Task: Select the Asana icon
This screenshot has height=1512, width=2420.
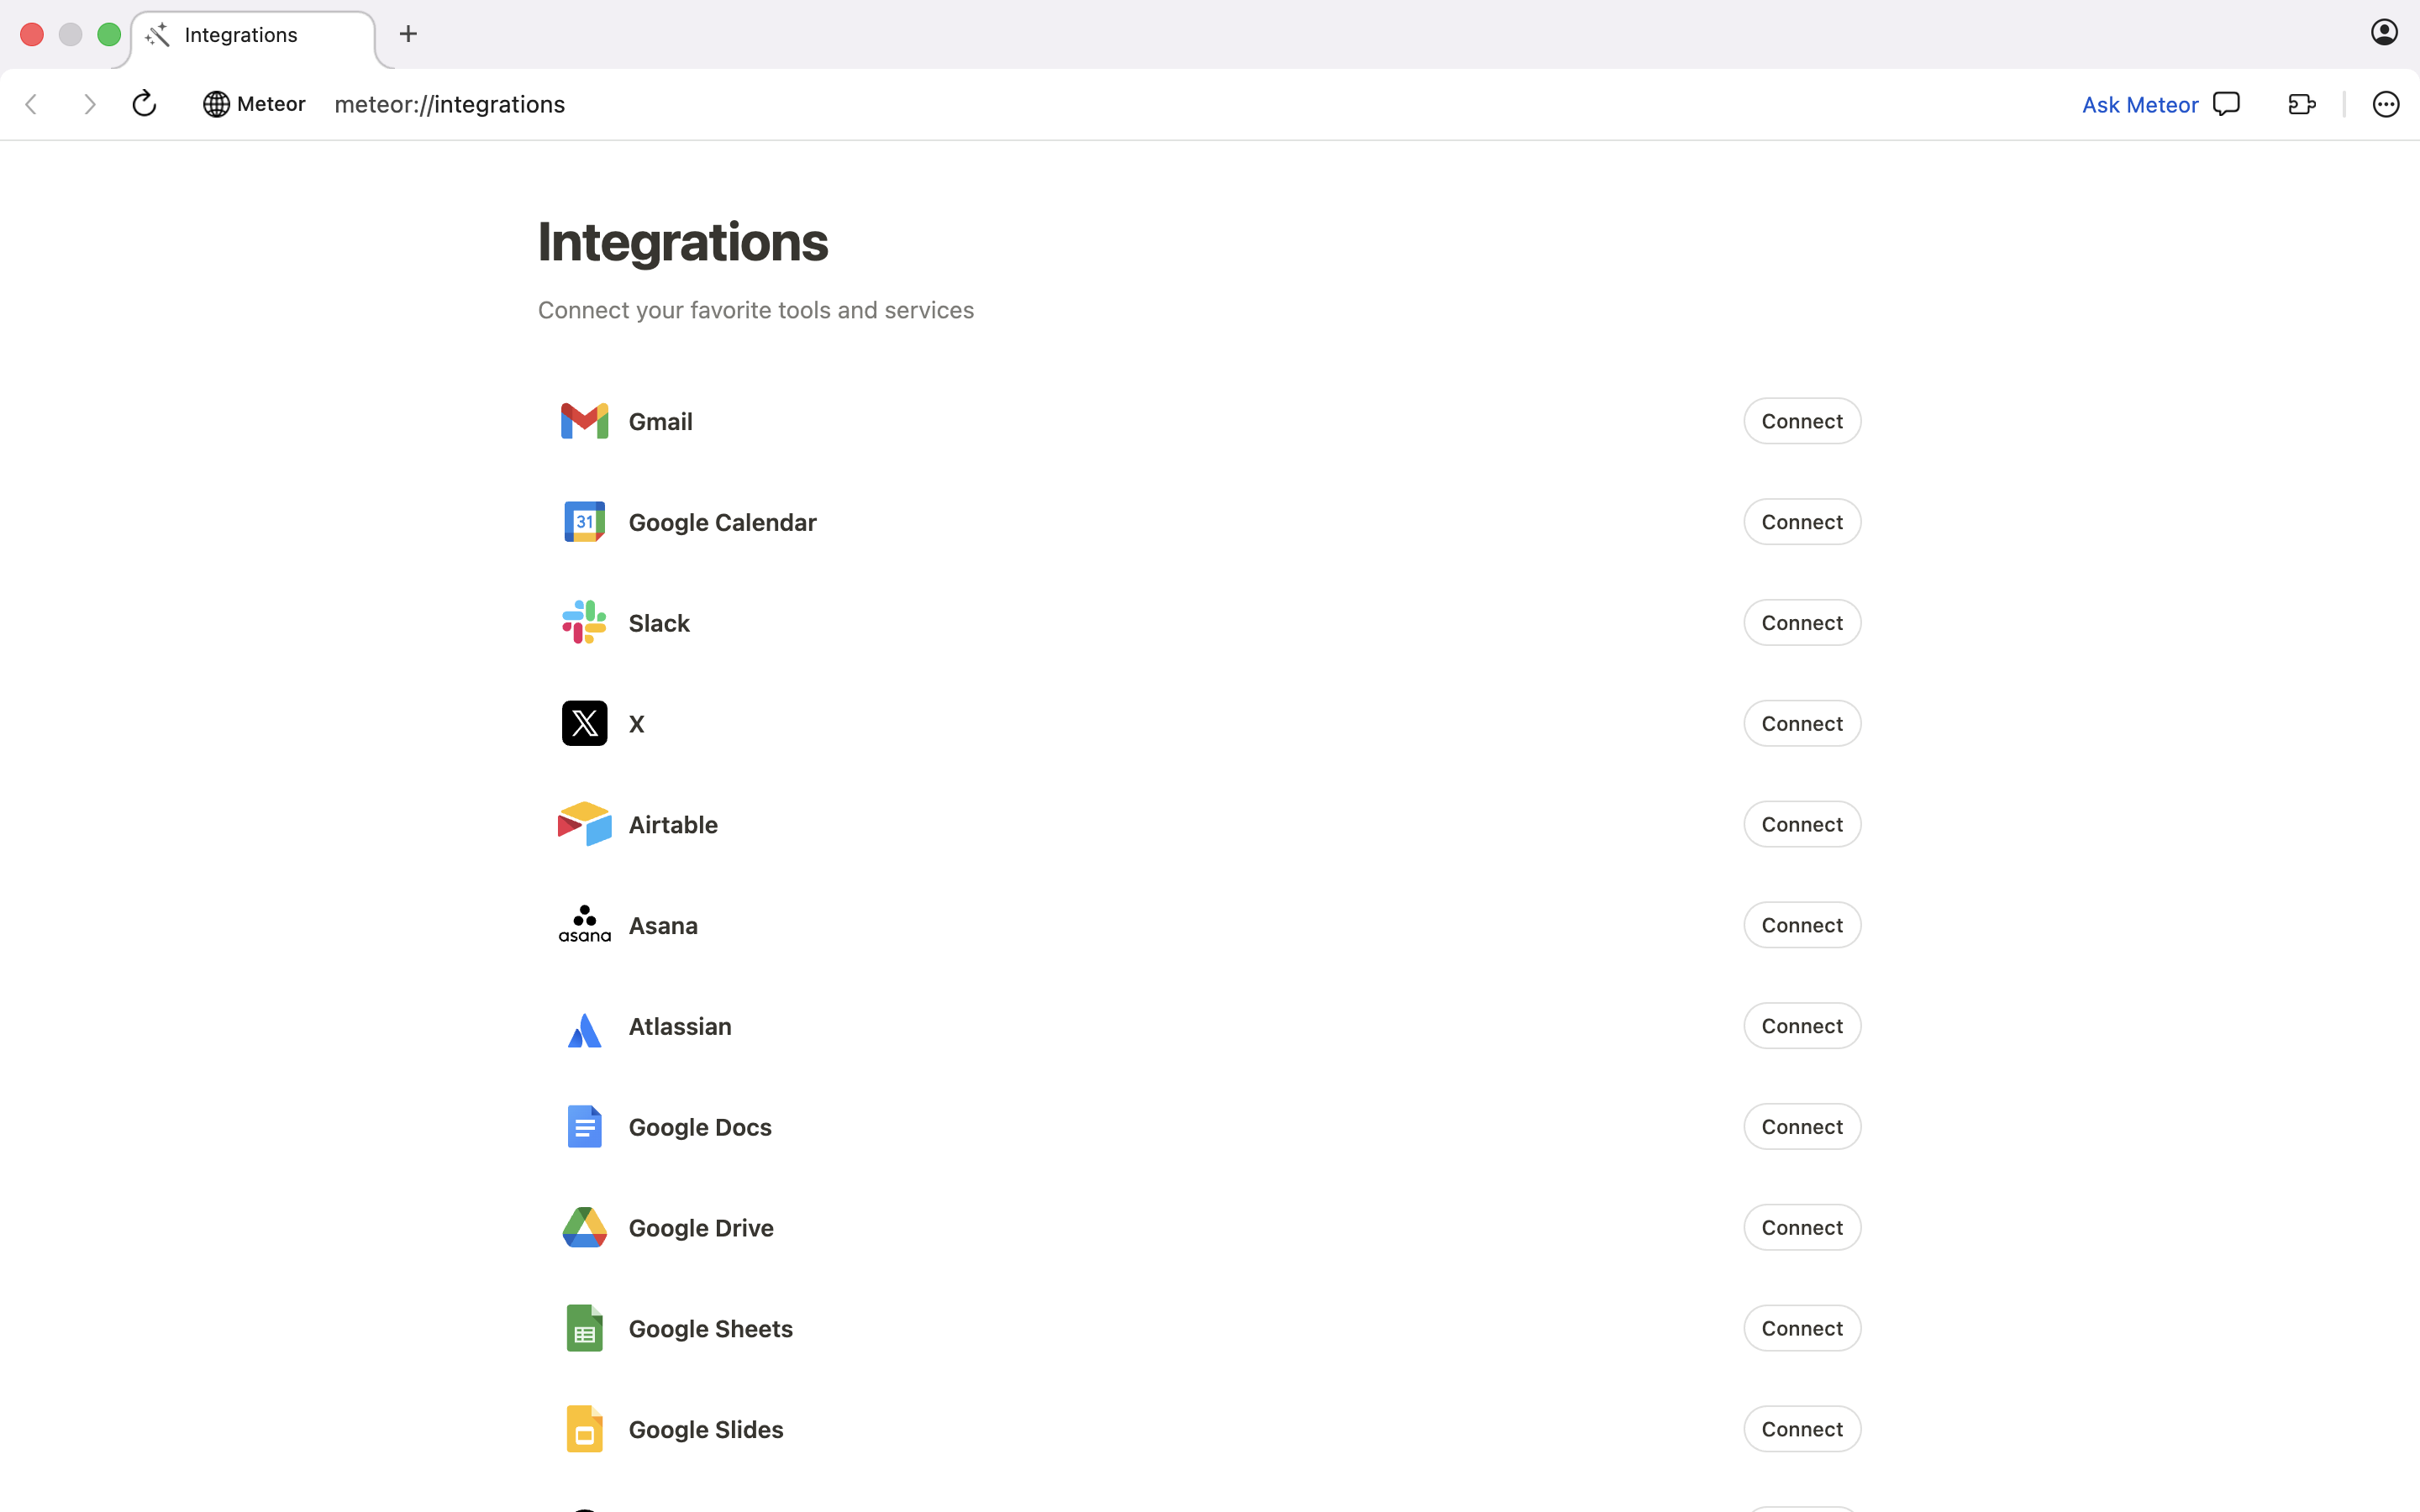Action: [585, 924]
